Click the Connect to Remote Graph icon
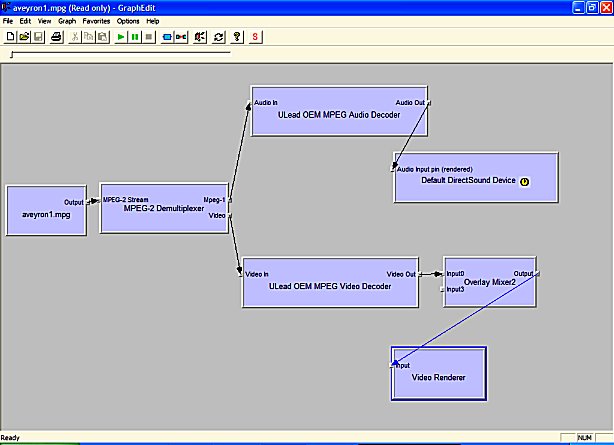 point(200,37)
